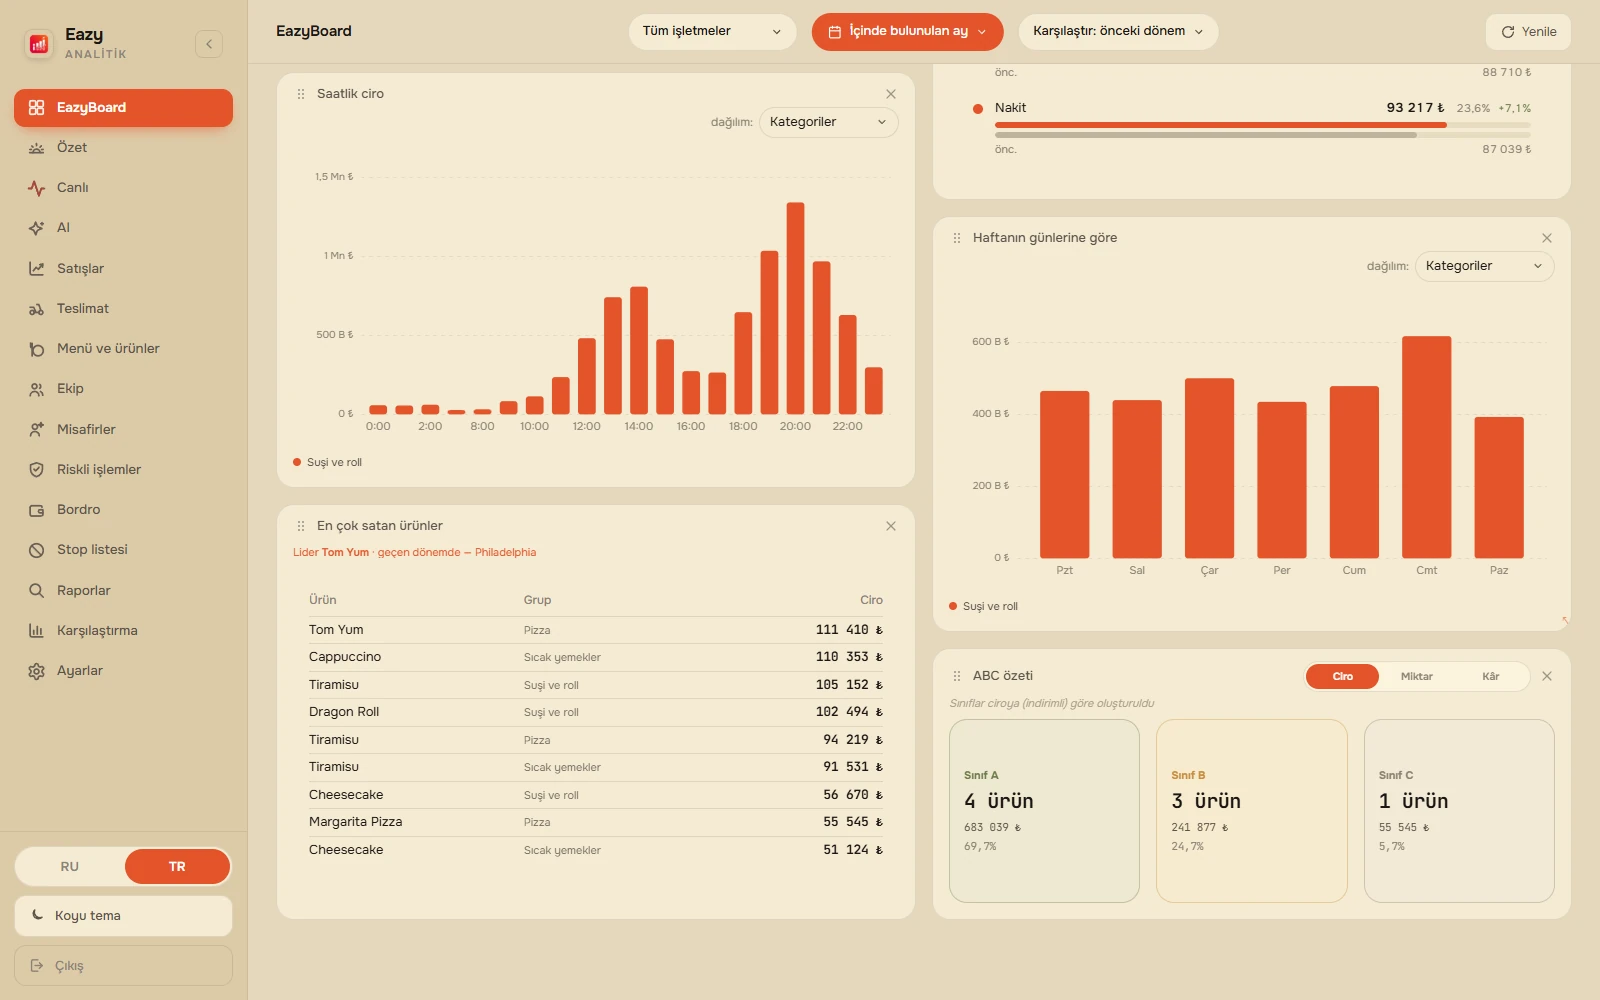1600x1000 pixels.
Task: Sort table by Ciro column header
Action: click(871, 600)
